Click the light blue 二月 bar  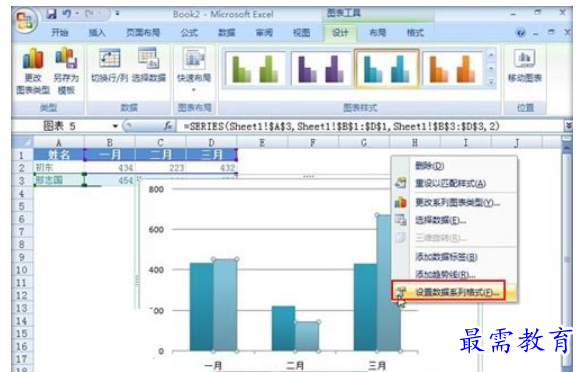coord(307,336)
